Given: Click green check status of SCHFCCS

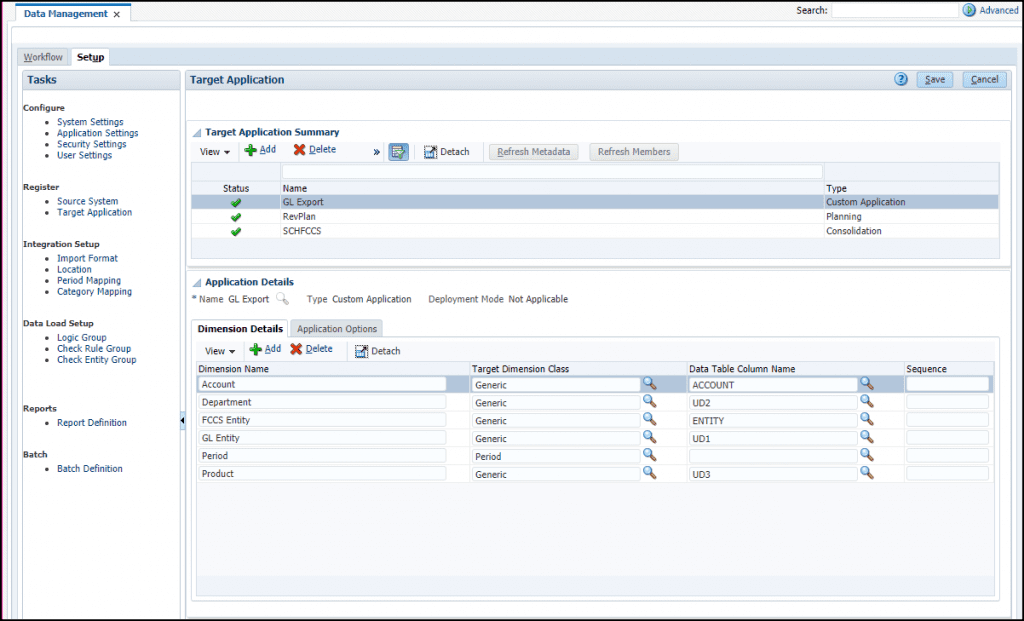Looking at the screenshot, I should [x=236, y=231].
